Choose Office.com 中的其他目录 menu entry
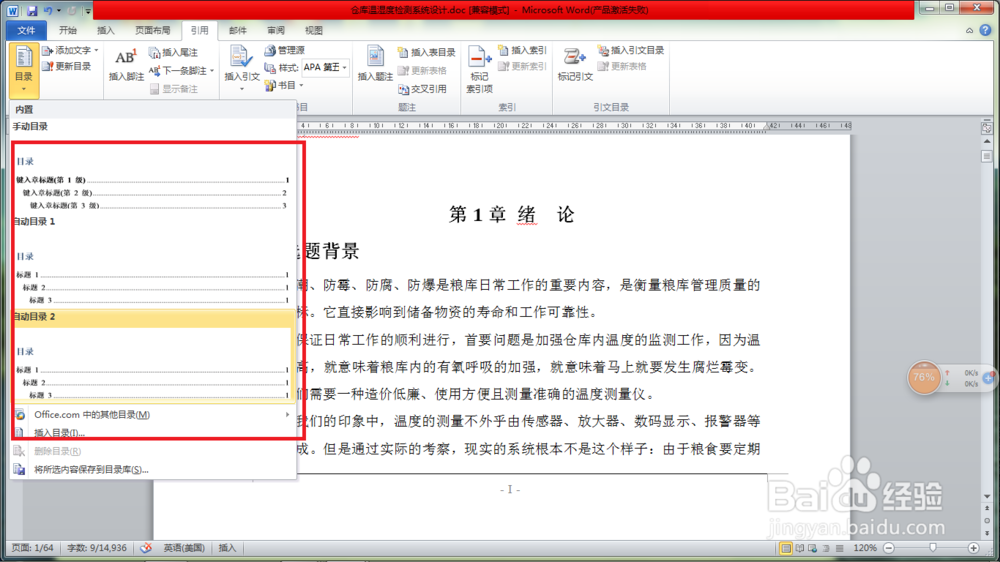The height and width of the screenshot is (562, 1000). pyautogui.click(x=153, y=415)
